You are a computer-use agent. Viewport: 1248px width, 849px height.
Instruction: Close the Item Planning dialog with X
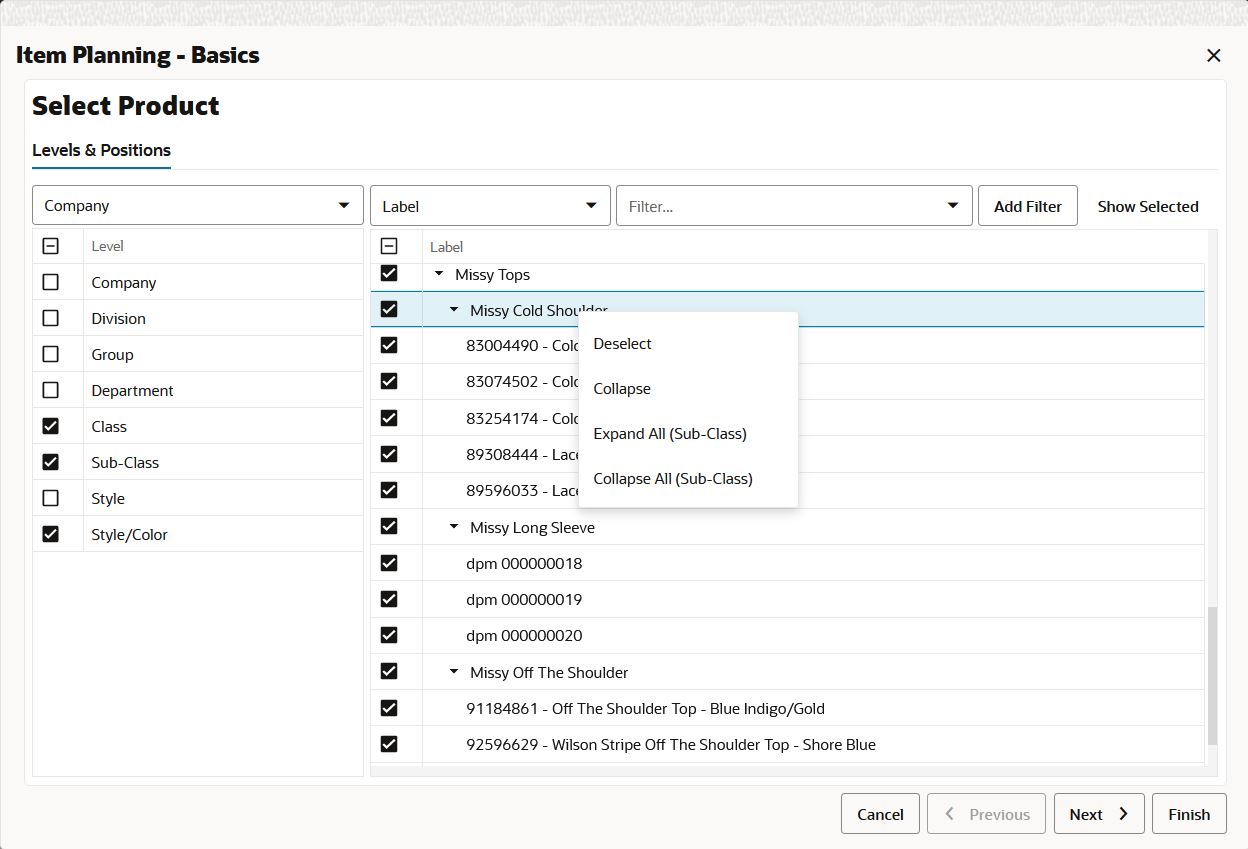coord(1214,56)
